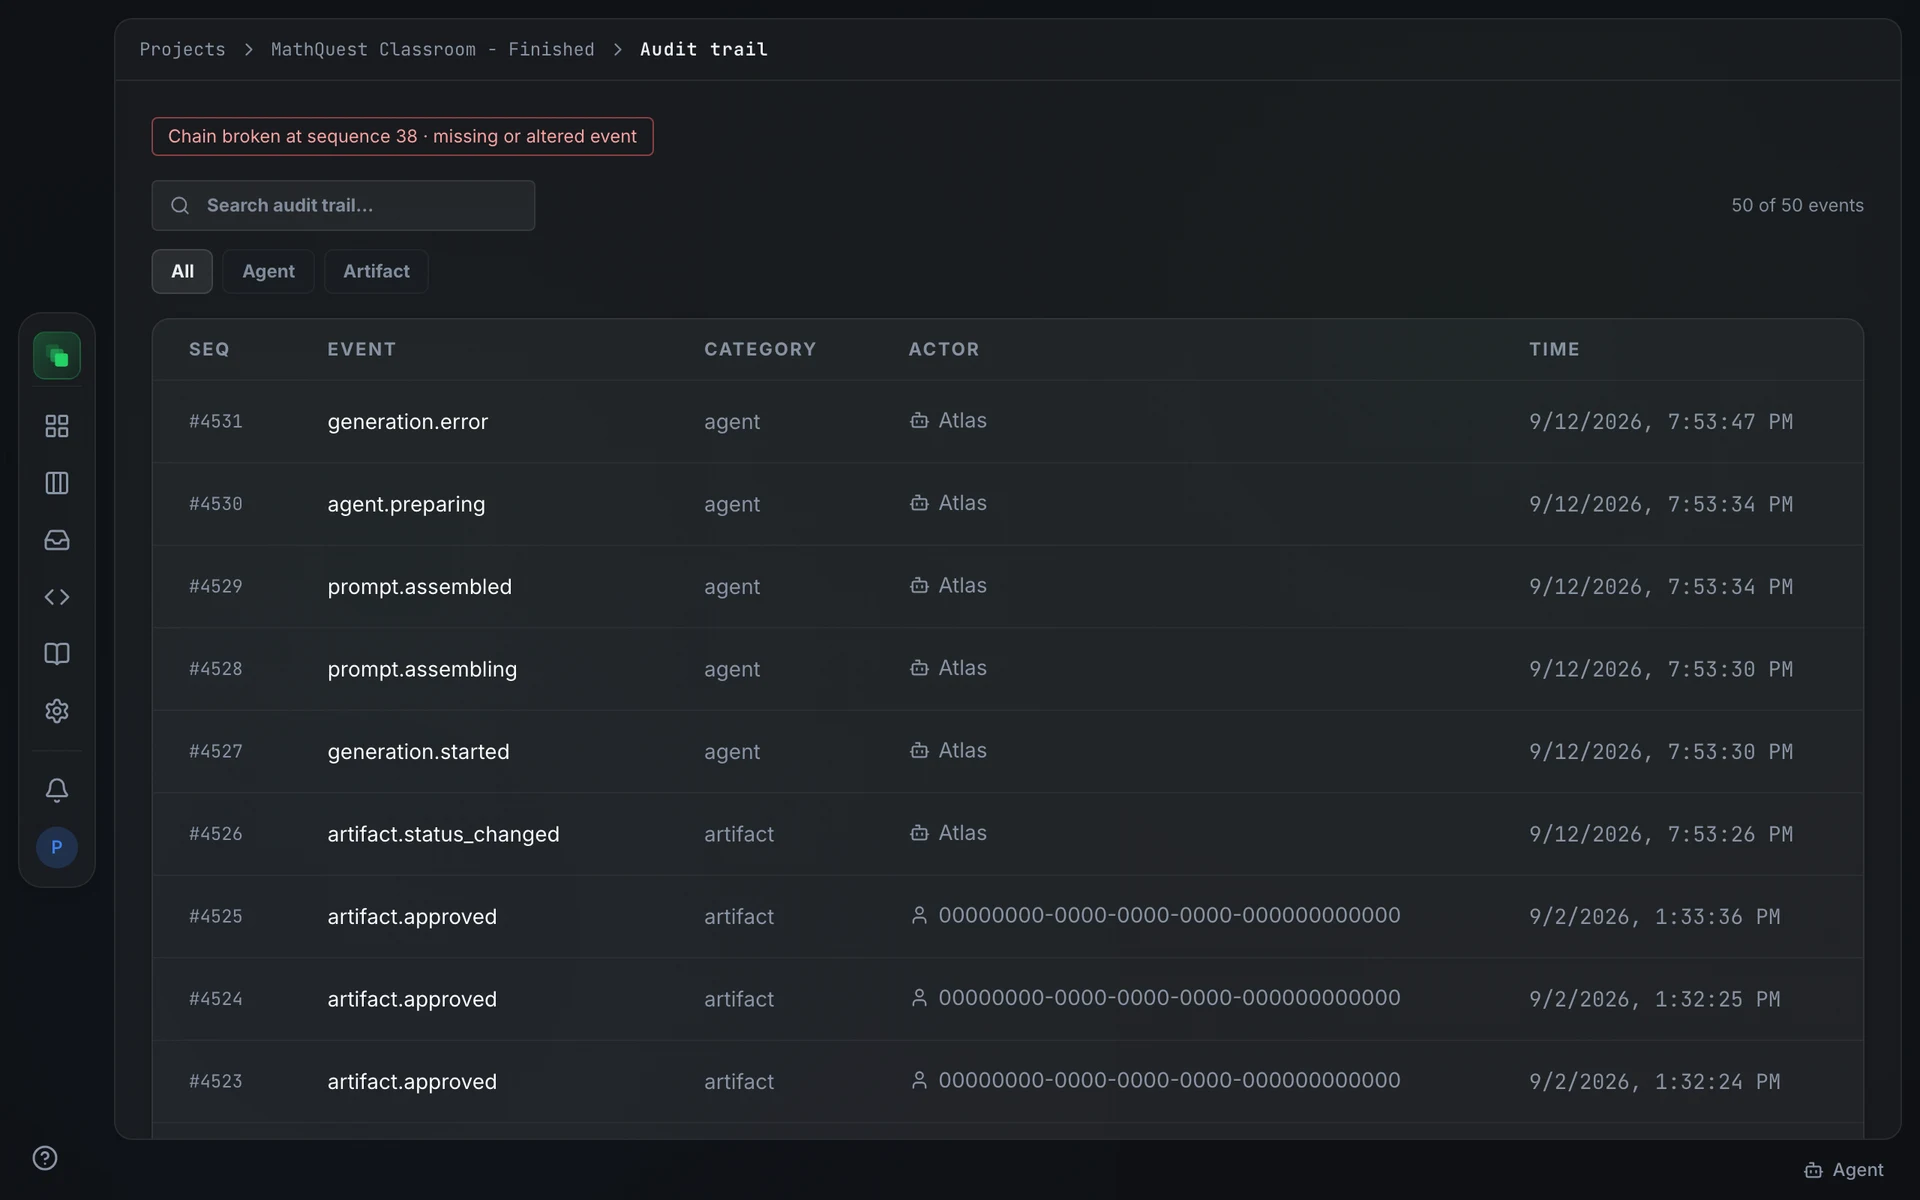Click sequence number #4531

tap(216, 421)
